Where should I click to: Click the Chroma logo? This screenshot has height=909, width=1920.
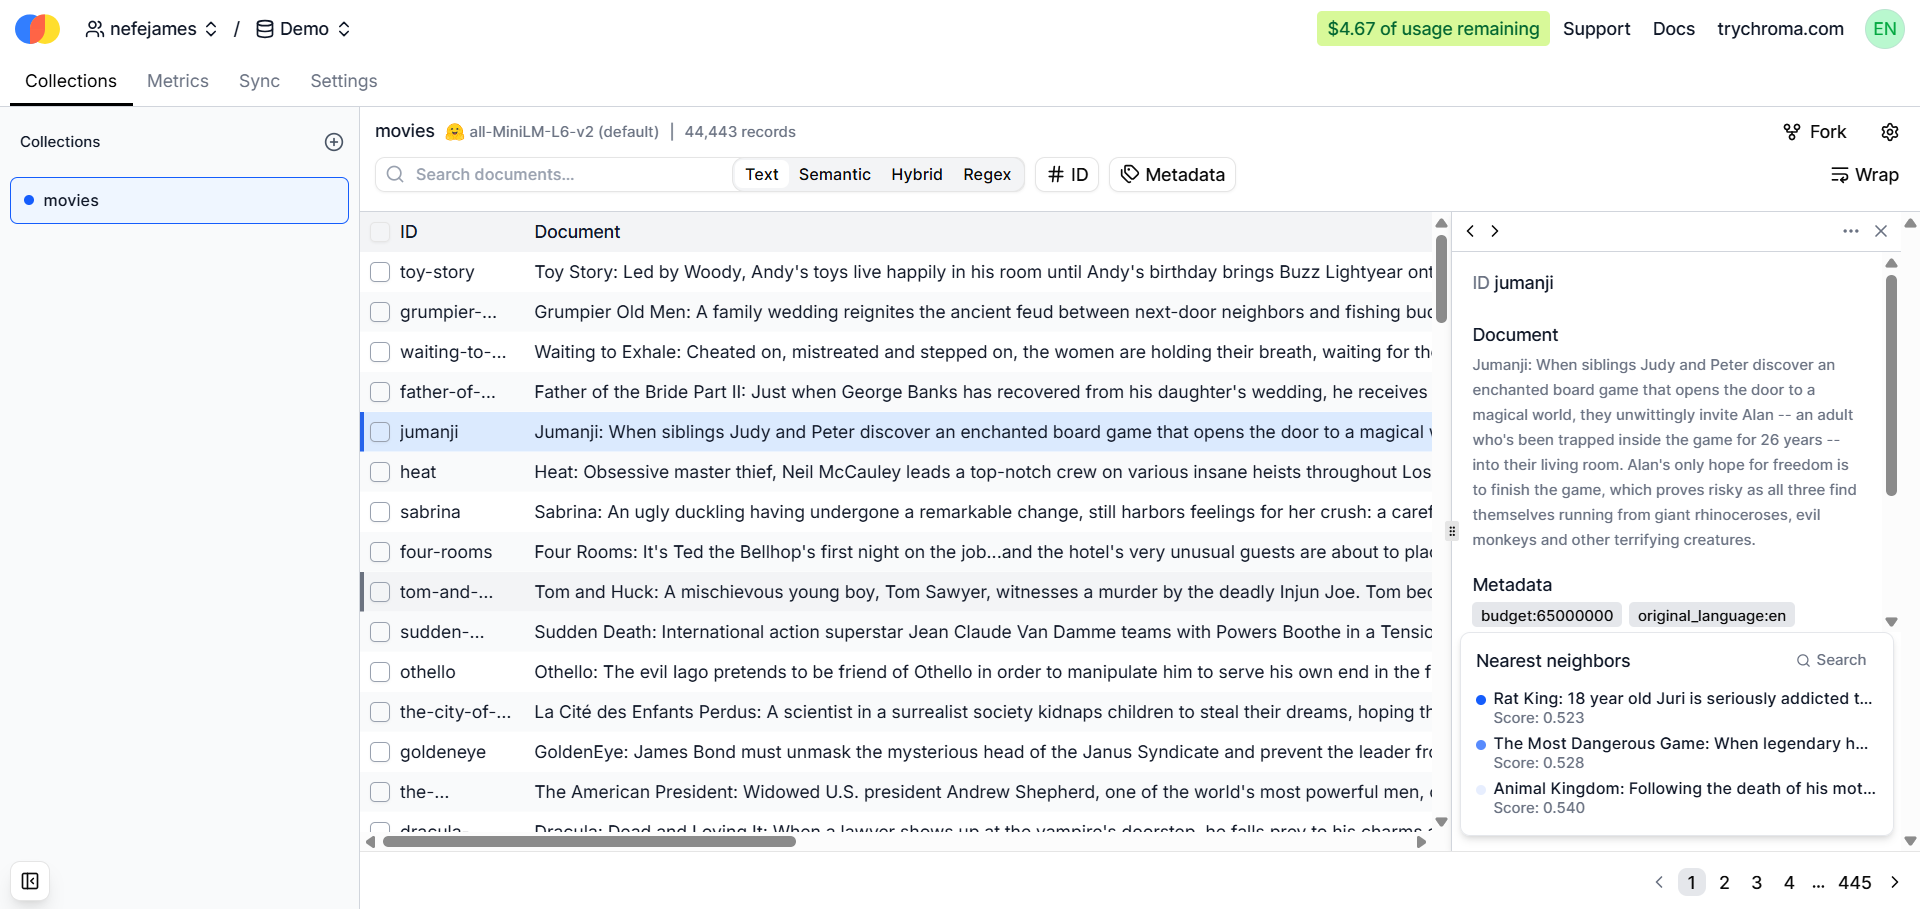37,29
